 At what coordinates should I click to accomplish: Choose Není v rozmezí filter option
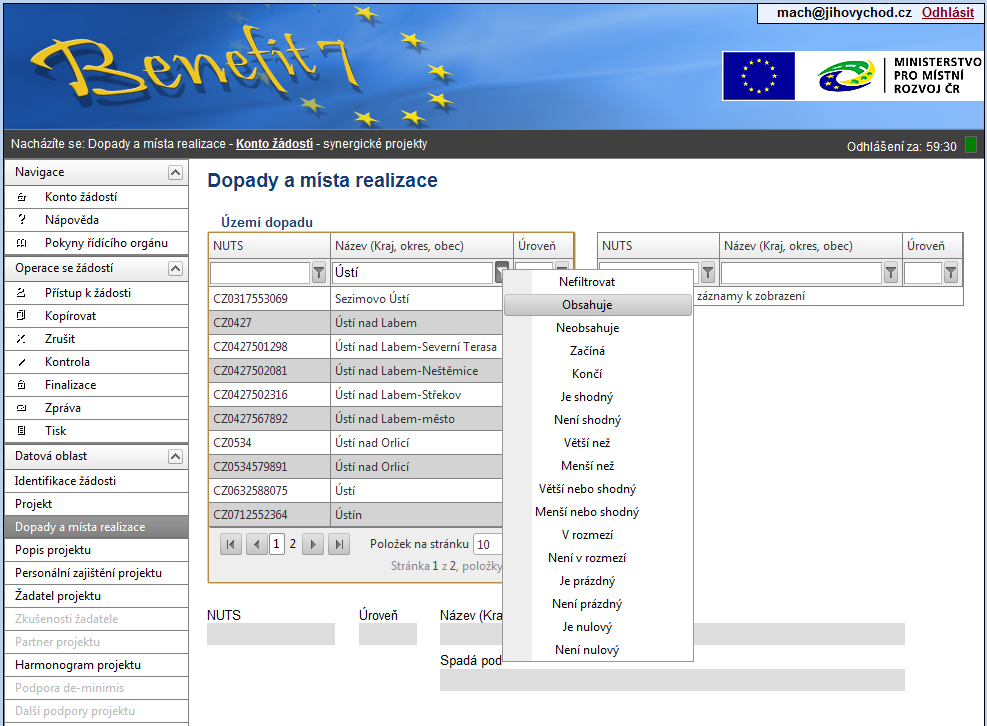coord(587,558)
